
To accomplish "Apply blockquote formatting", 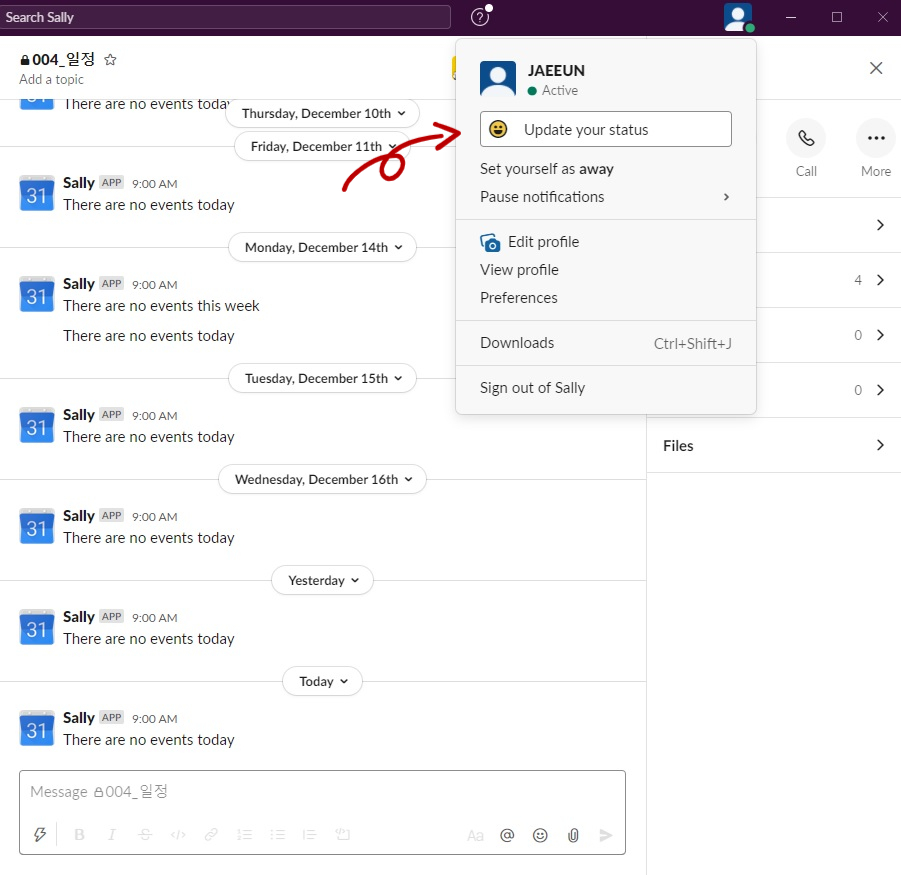I will point(310,835).
